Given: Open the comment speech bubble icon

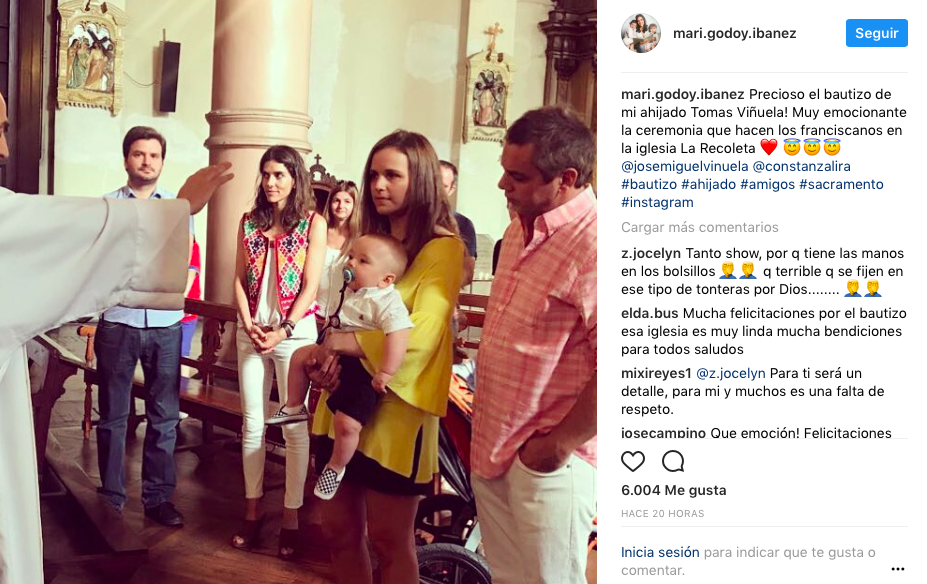Looking at the screenshot, I should [673, 461].
